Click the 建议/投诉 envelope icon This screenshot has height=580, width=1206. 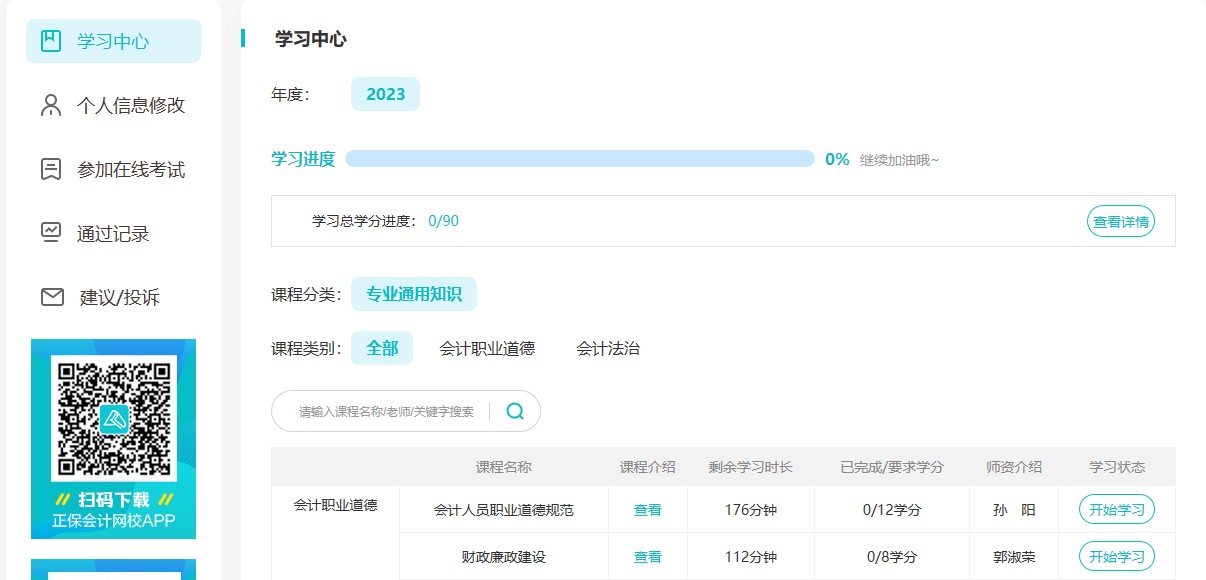[x=52, y=297]
